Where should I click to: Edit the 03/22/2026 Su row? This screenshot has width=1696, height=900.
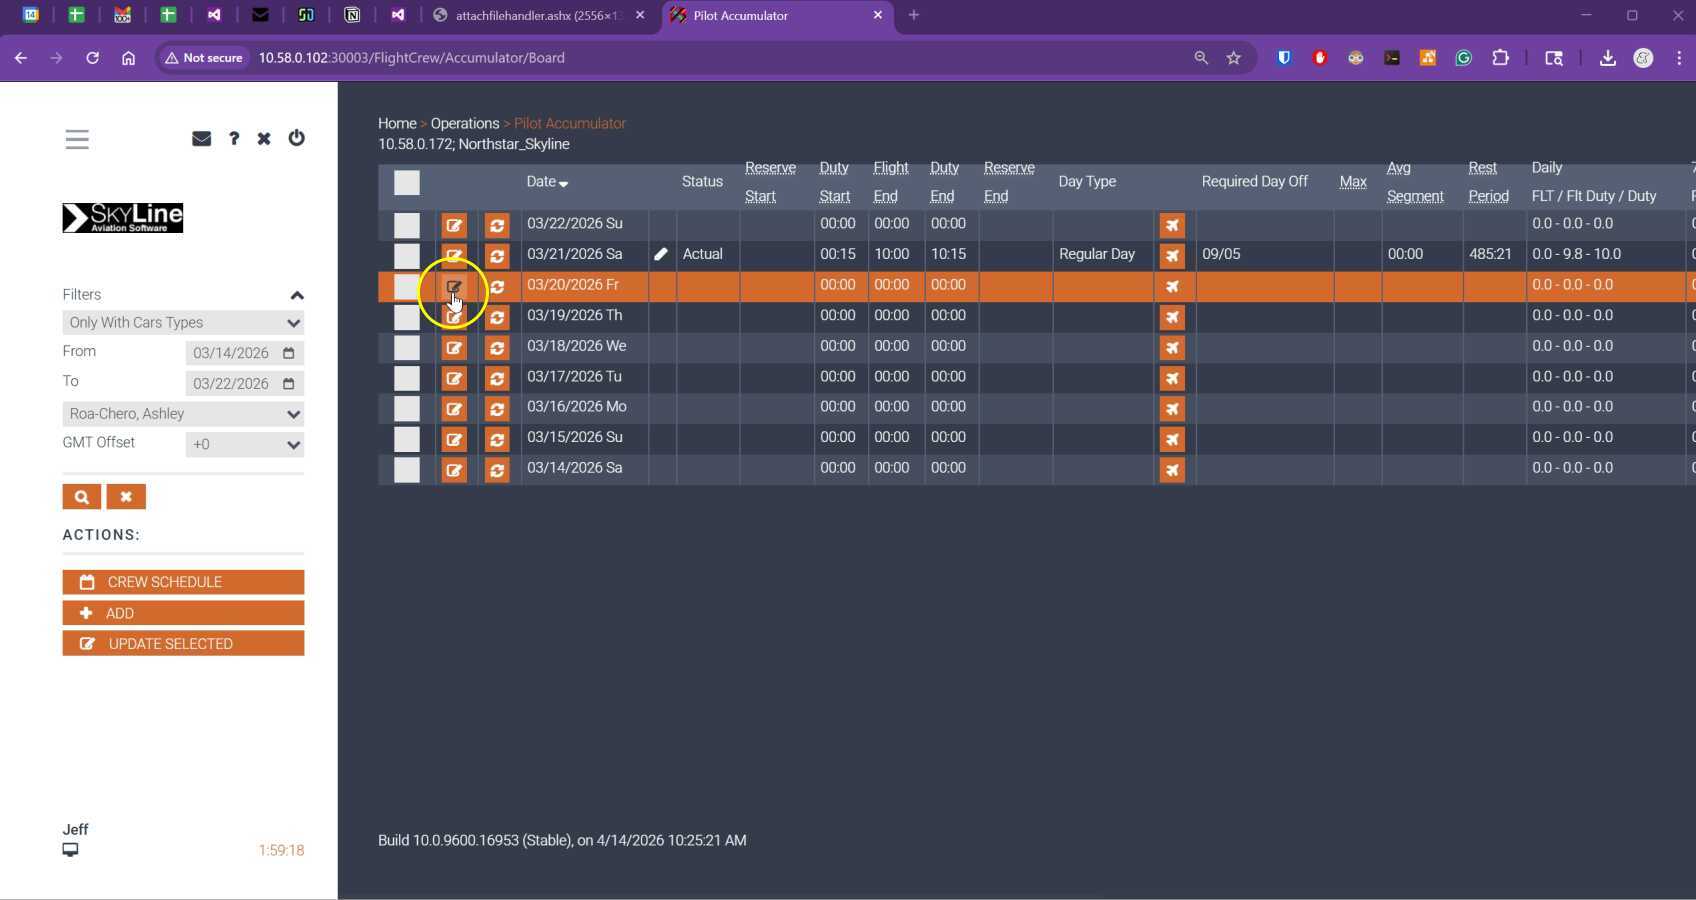[x=454, y=225]
